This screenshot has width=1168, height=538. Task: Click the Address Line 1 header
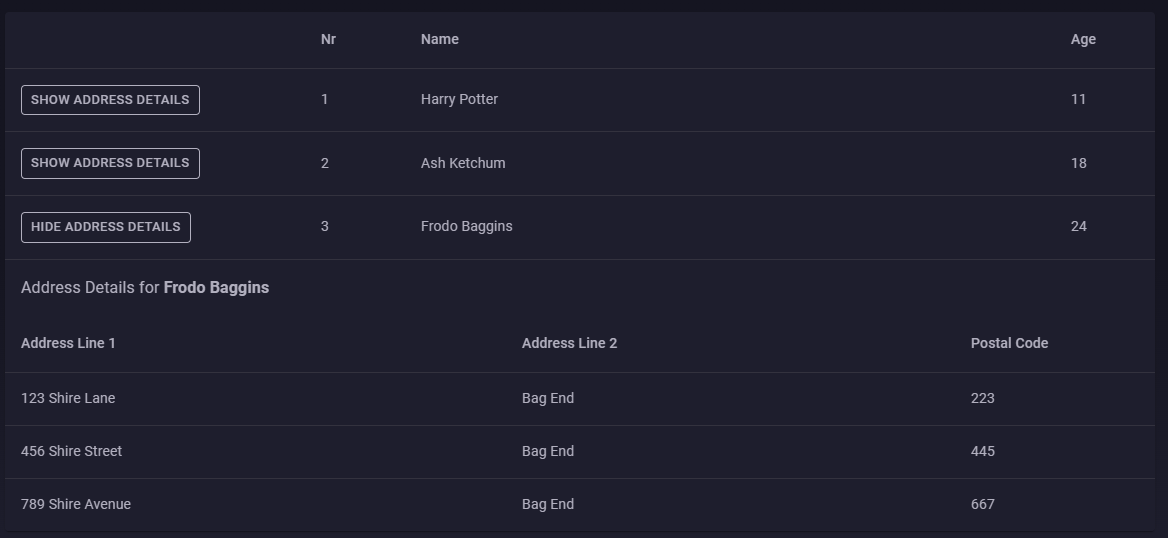click(69, 344)
